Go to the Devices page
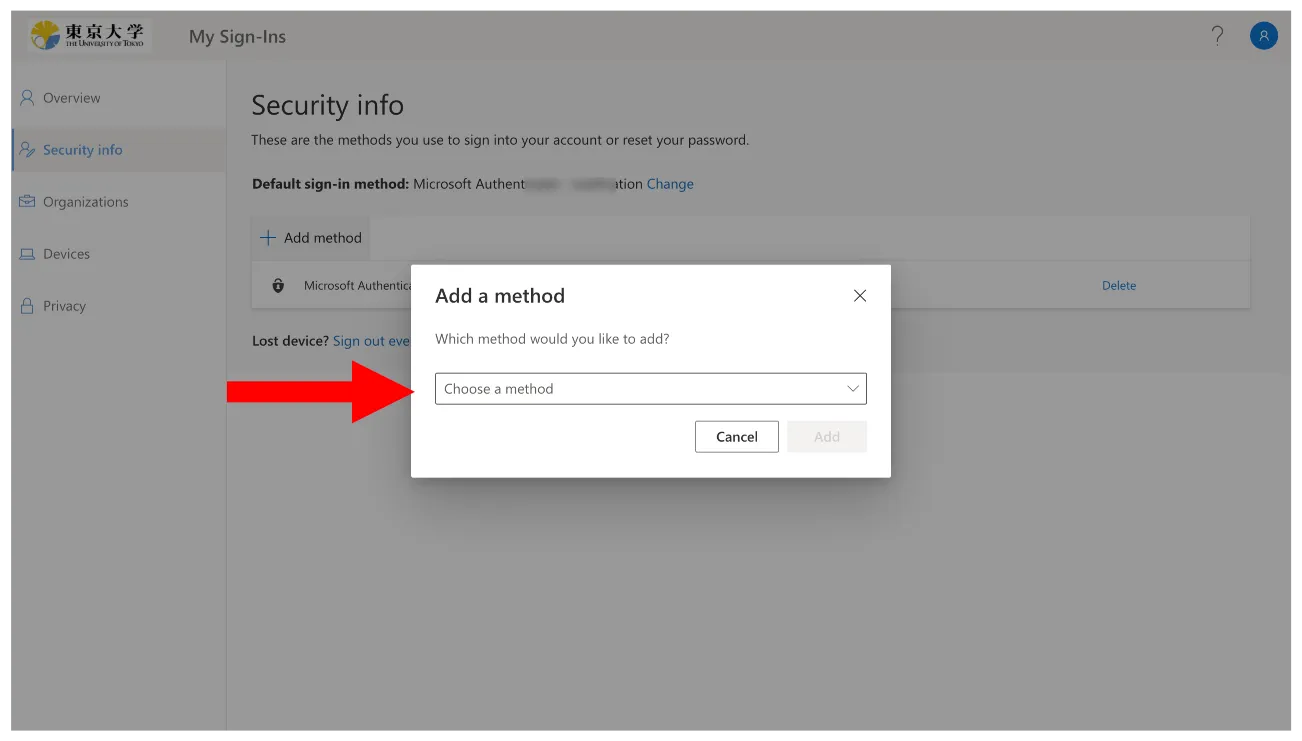Screen dimensions: 1302x741 (66, 254)
